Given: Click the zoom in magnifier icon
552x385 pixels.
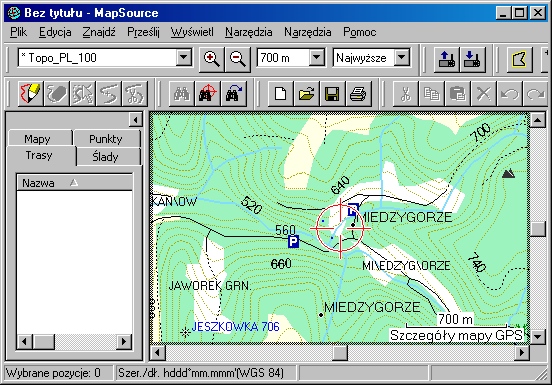Looking at the screenshot, I should tap(212, 59).
